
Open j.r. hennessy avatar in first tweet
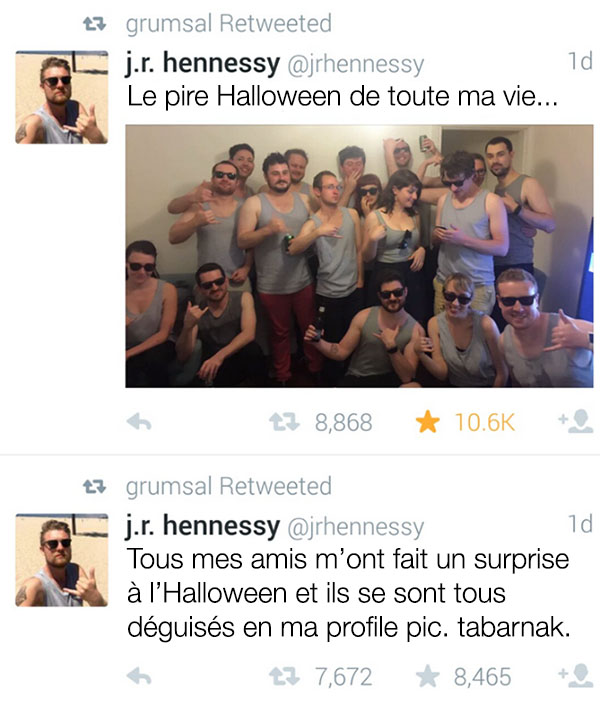click(x=62, y=97)
